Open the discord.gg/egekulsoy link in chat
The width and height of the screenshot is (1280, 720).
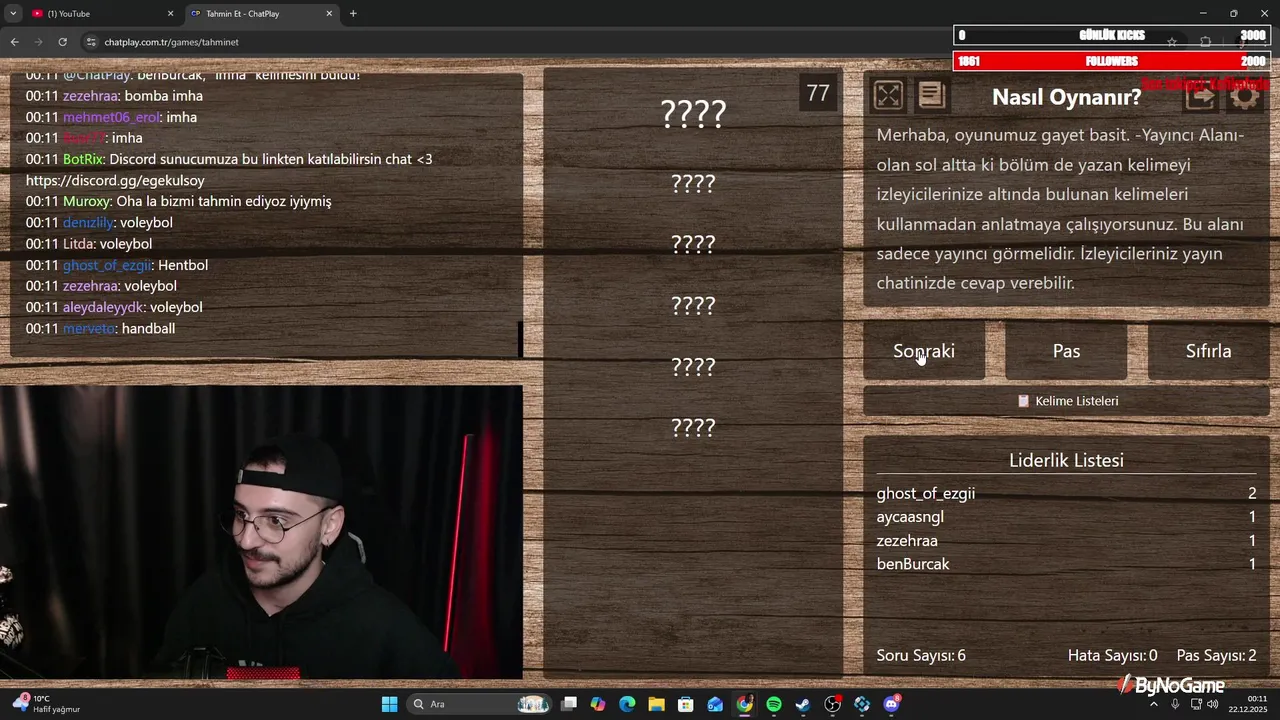point(115,180)
